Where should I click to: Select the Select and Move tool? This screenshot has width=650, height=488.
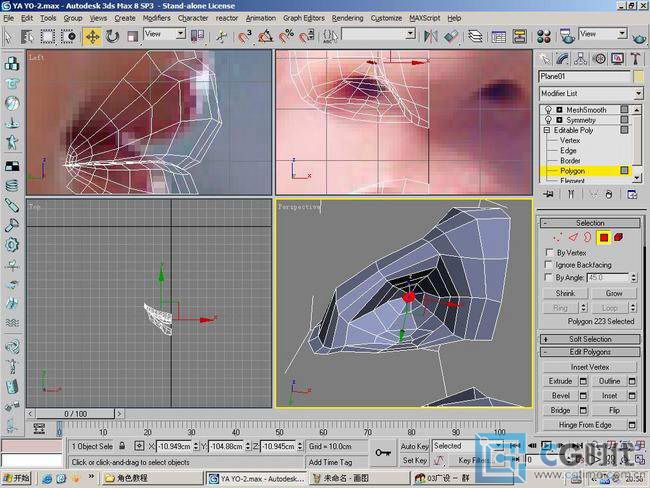click(92, 37)
